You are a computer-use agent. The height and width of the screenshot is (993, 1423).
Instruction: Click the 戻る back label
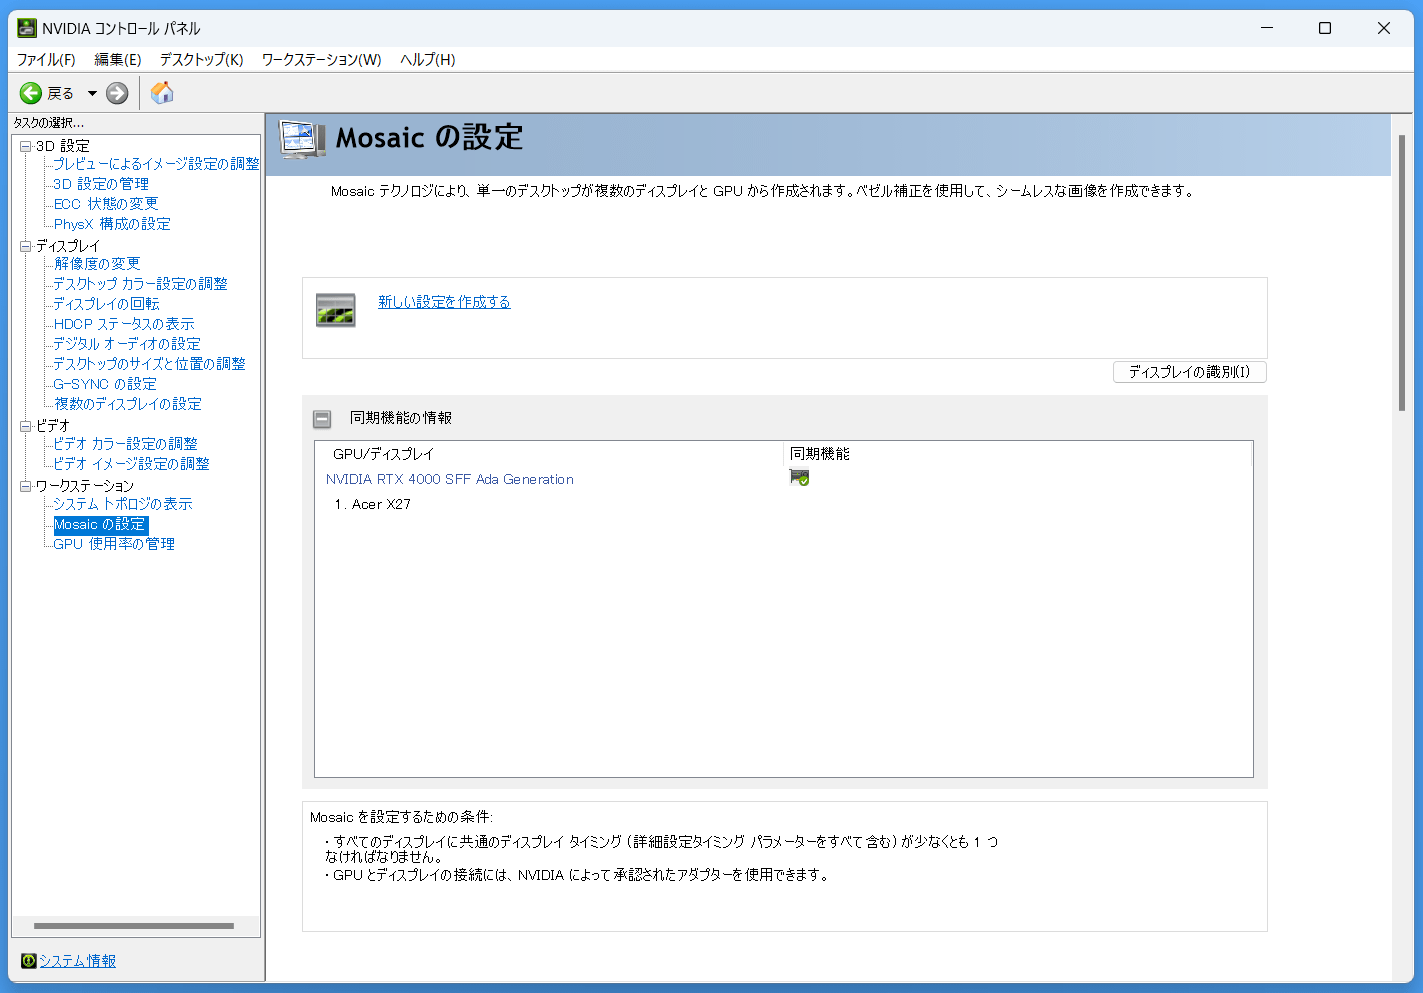[x=61, y=93]
